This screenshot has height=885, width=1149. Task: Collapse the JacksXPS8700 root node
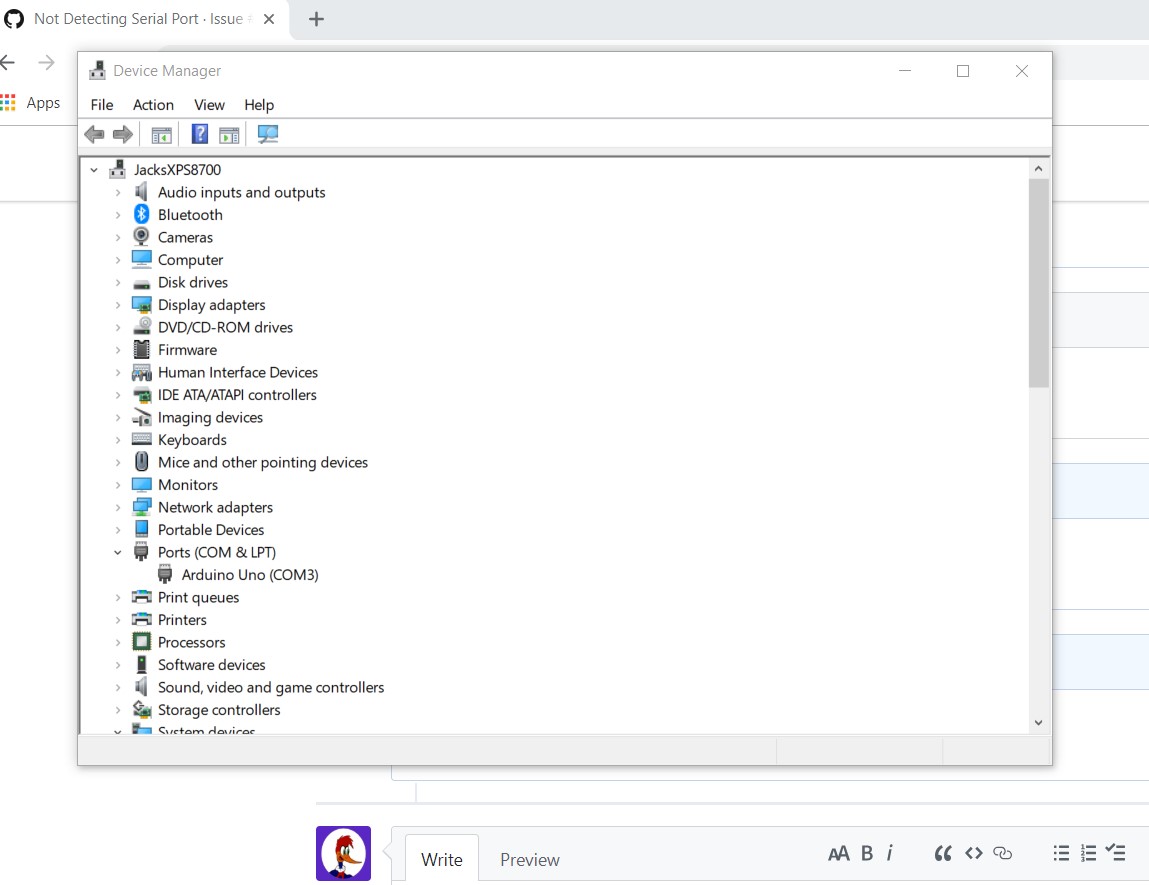94,170
